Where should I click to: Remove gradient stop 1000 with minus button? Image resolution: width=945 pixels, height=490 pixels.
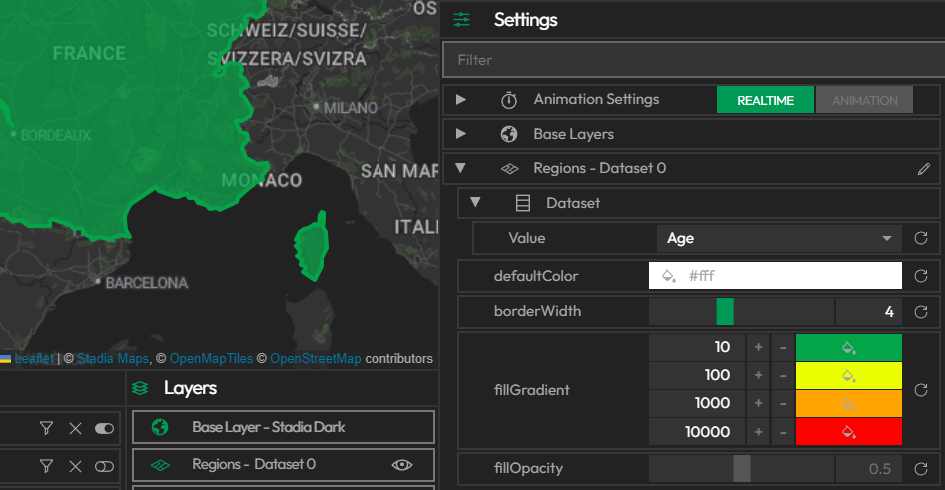point(783,405)
